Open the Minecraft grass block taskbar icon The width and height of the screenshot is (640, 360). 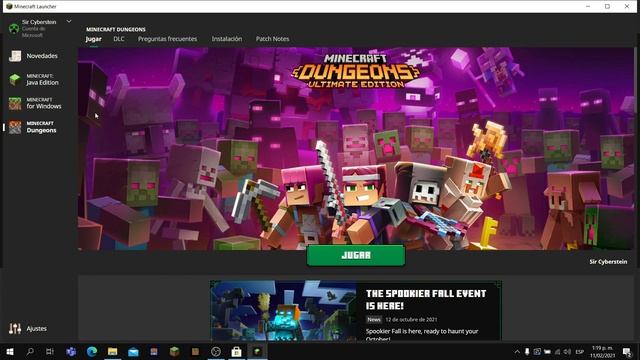(174, 351)
